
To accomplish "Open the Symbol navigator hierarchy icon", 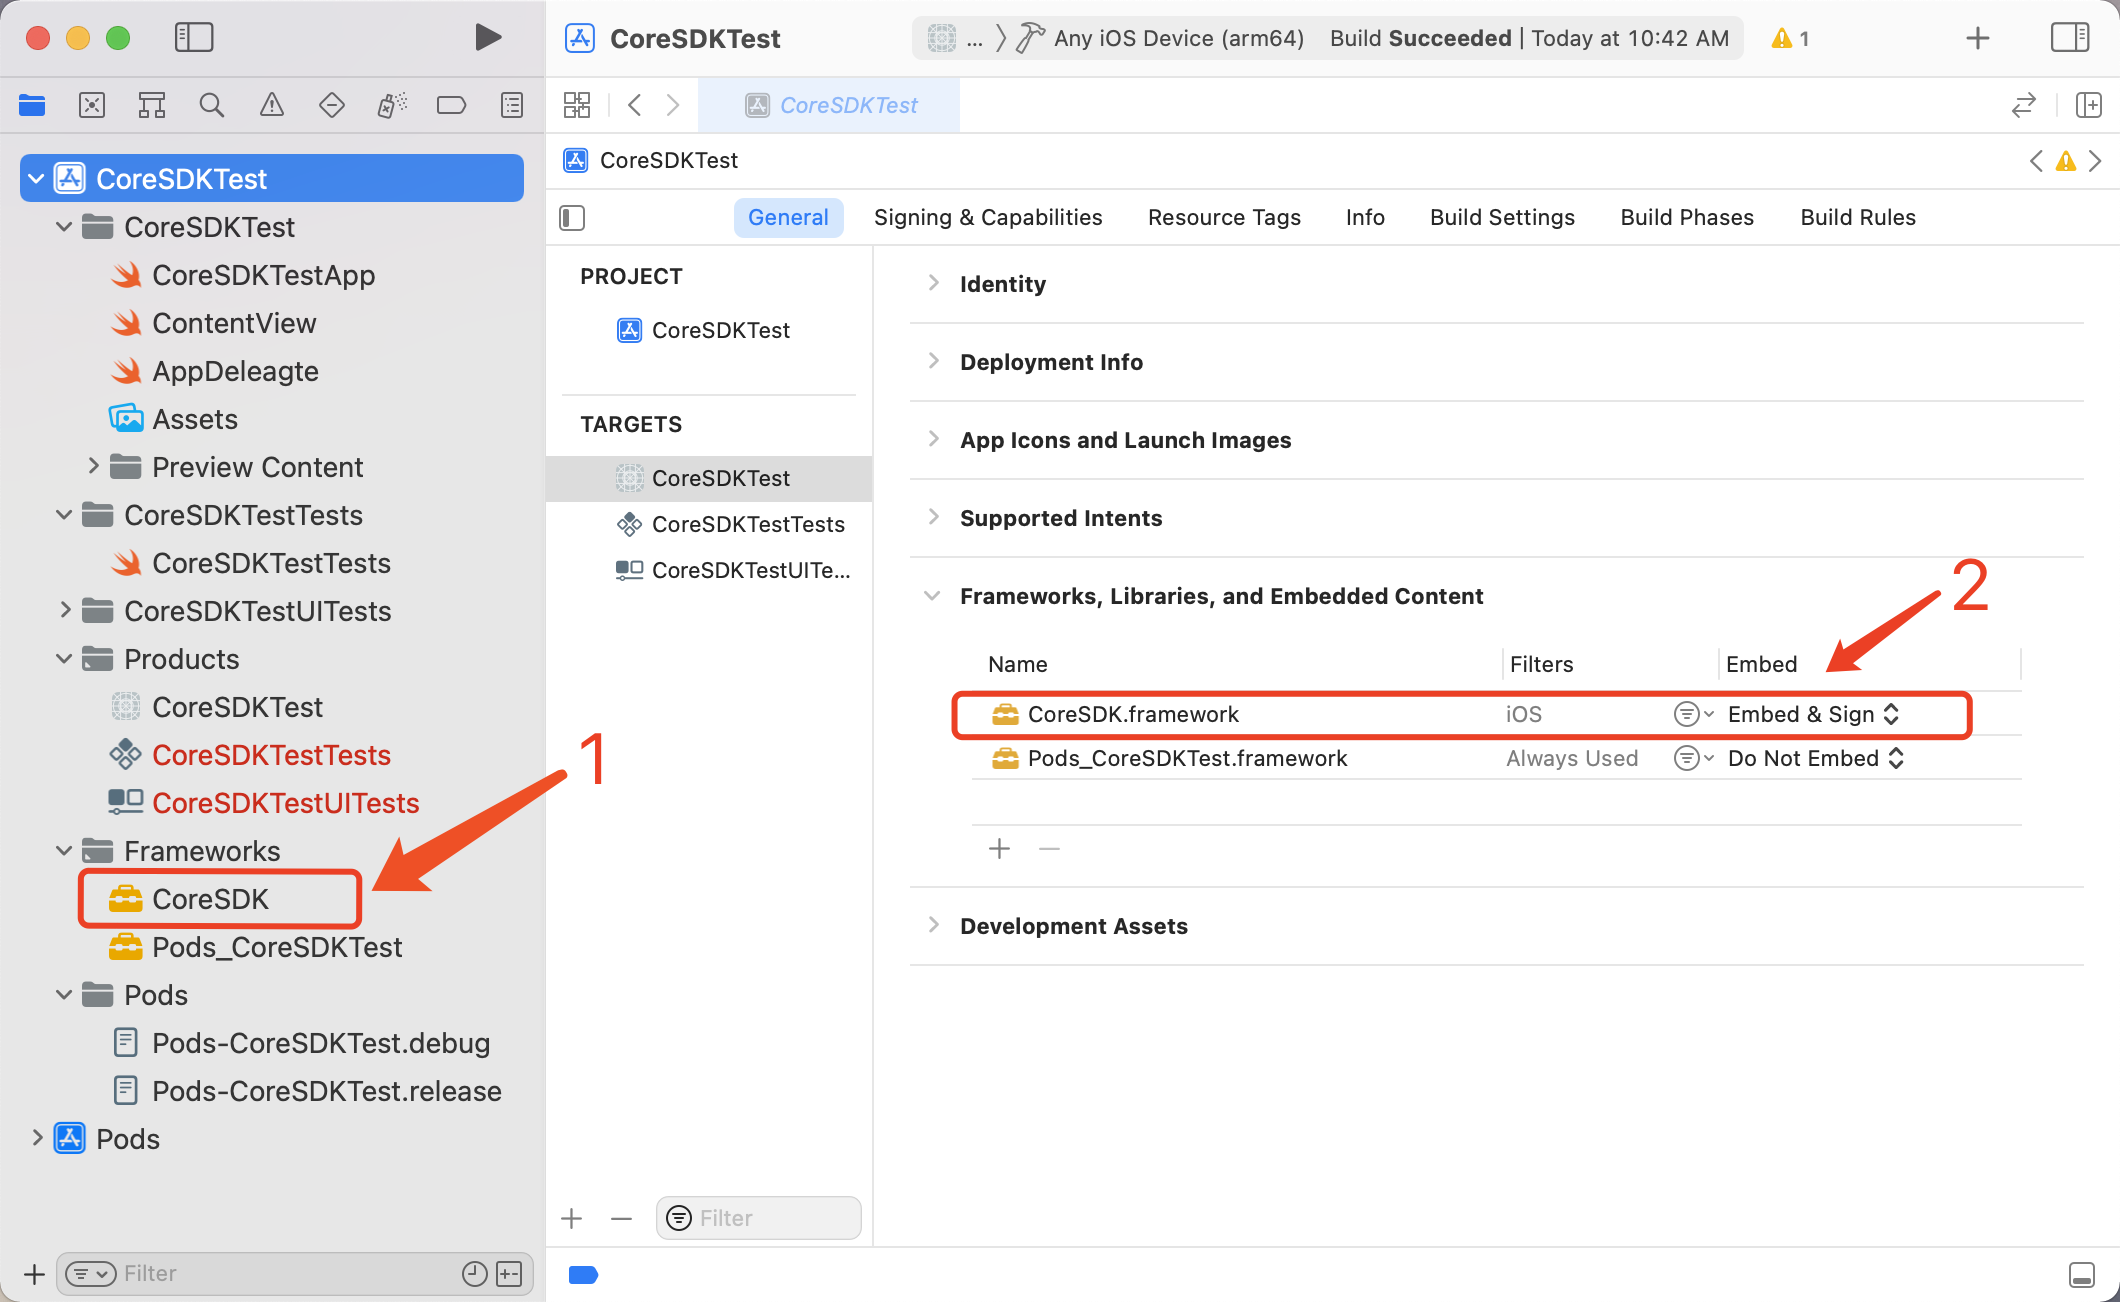I will [x=152, y=105].
